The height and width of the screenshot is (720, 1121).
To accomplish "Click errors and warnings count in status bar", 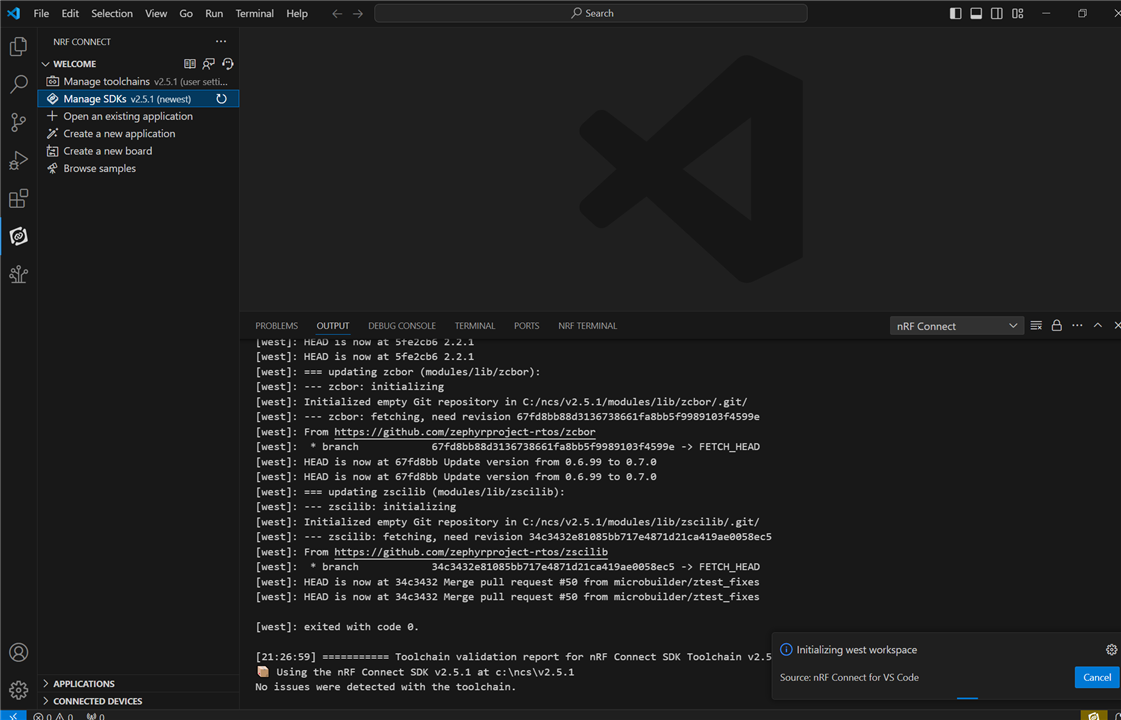I will [x=54, y=716].
